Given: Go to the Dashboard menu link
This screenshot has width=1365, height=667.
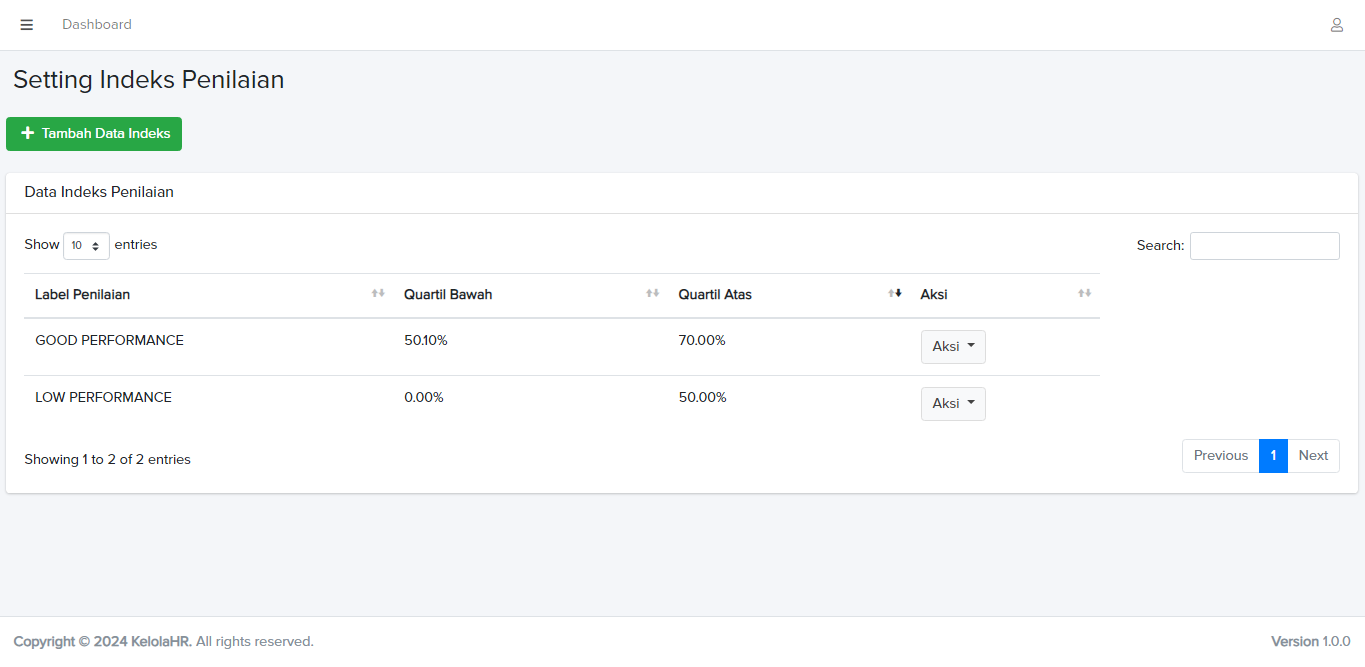Looking at the screenshot, I should pos(97,25).
